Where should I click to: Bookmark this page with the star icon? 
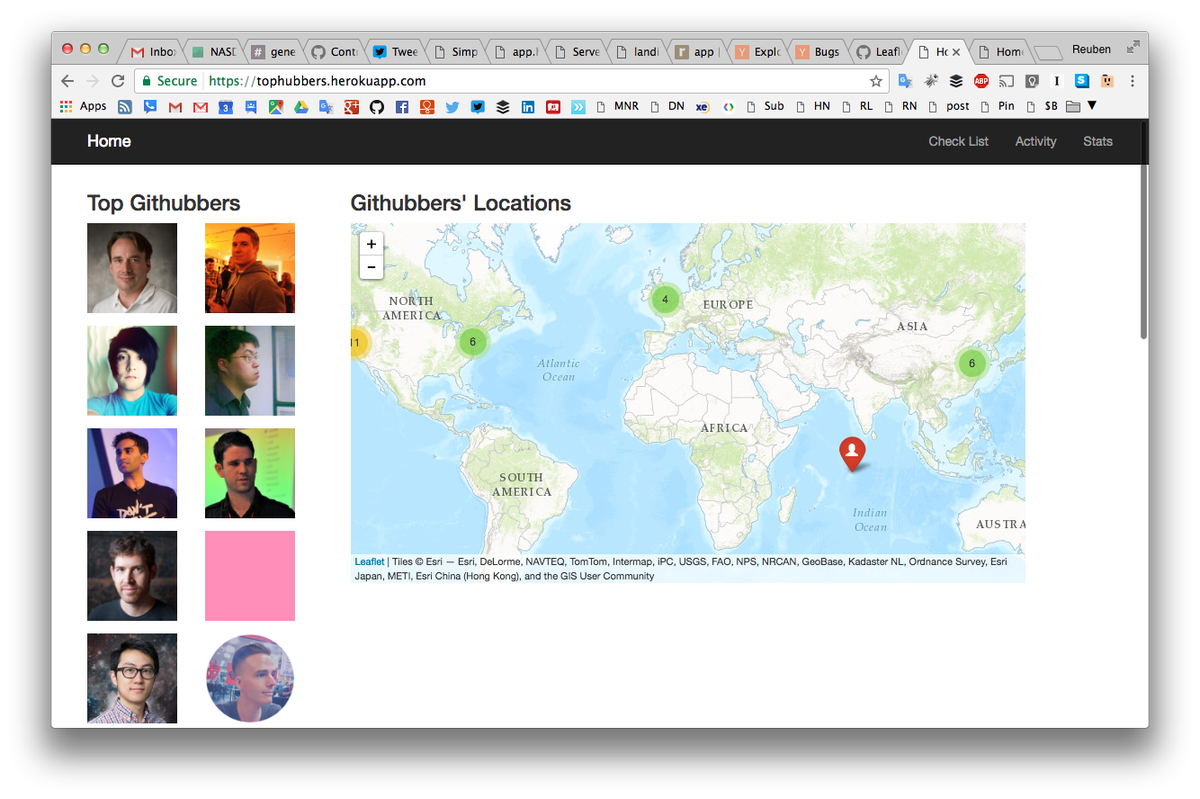coord(876,81)
